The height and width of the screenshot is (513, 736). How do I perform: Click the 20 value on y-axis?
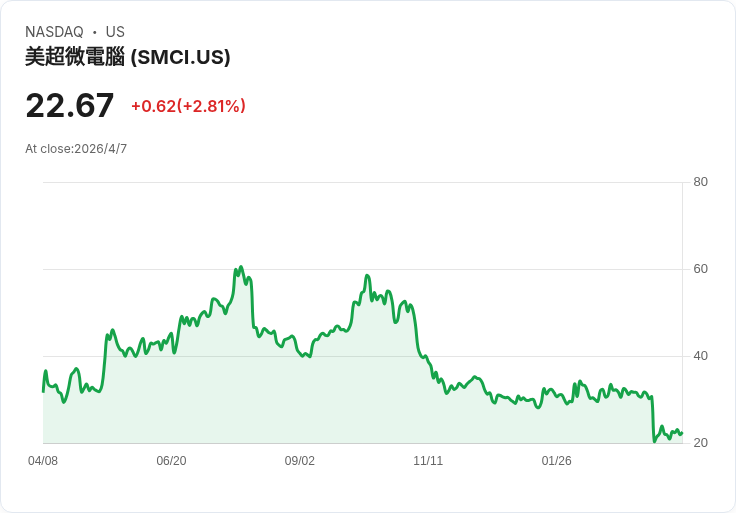[x=700, y=443]
